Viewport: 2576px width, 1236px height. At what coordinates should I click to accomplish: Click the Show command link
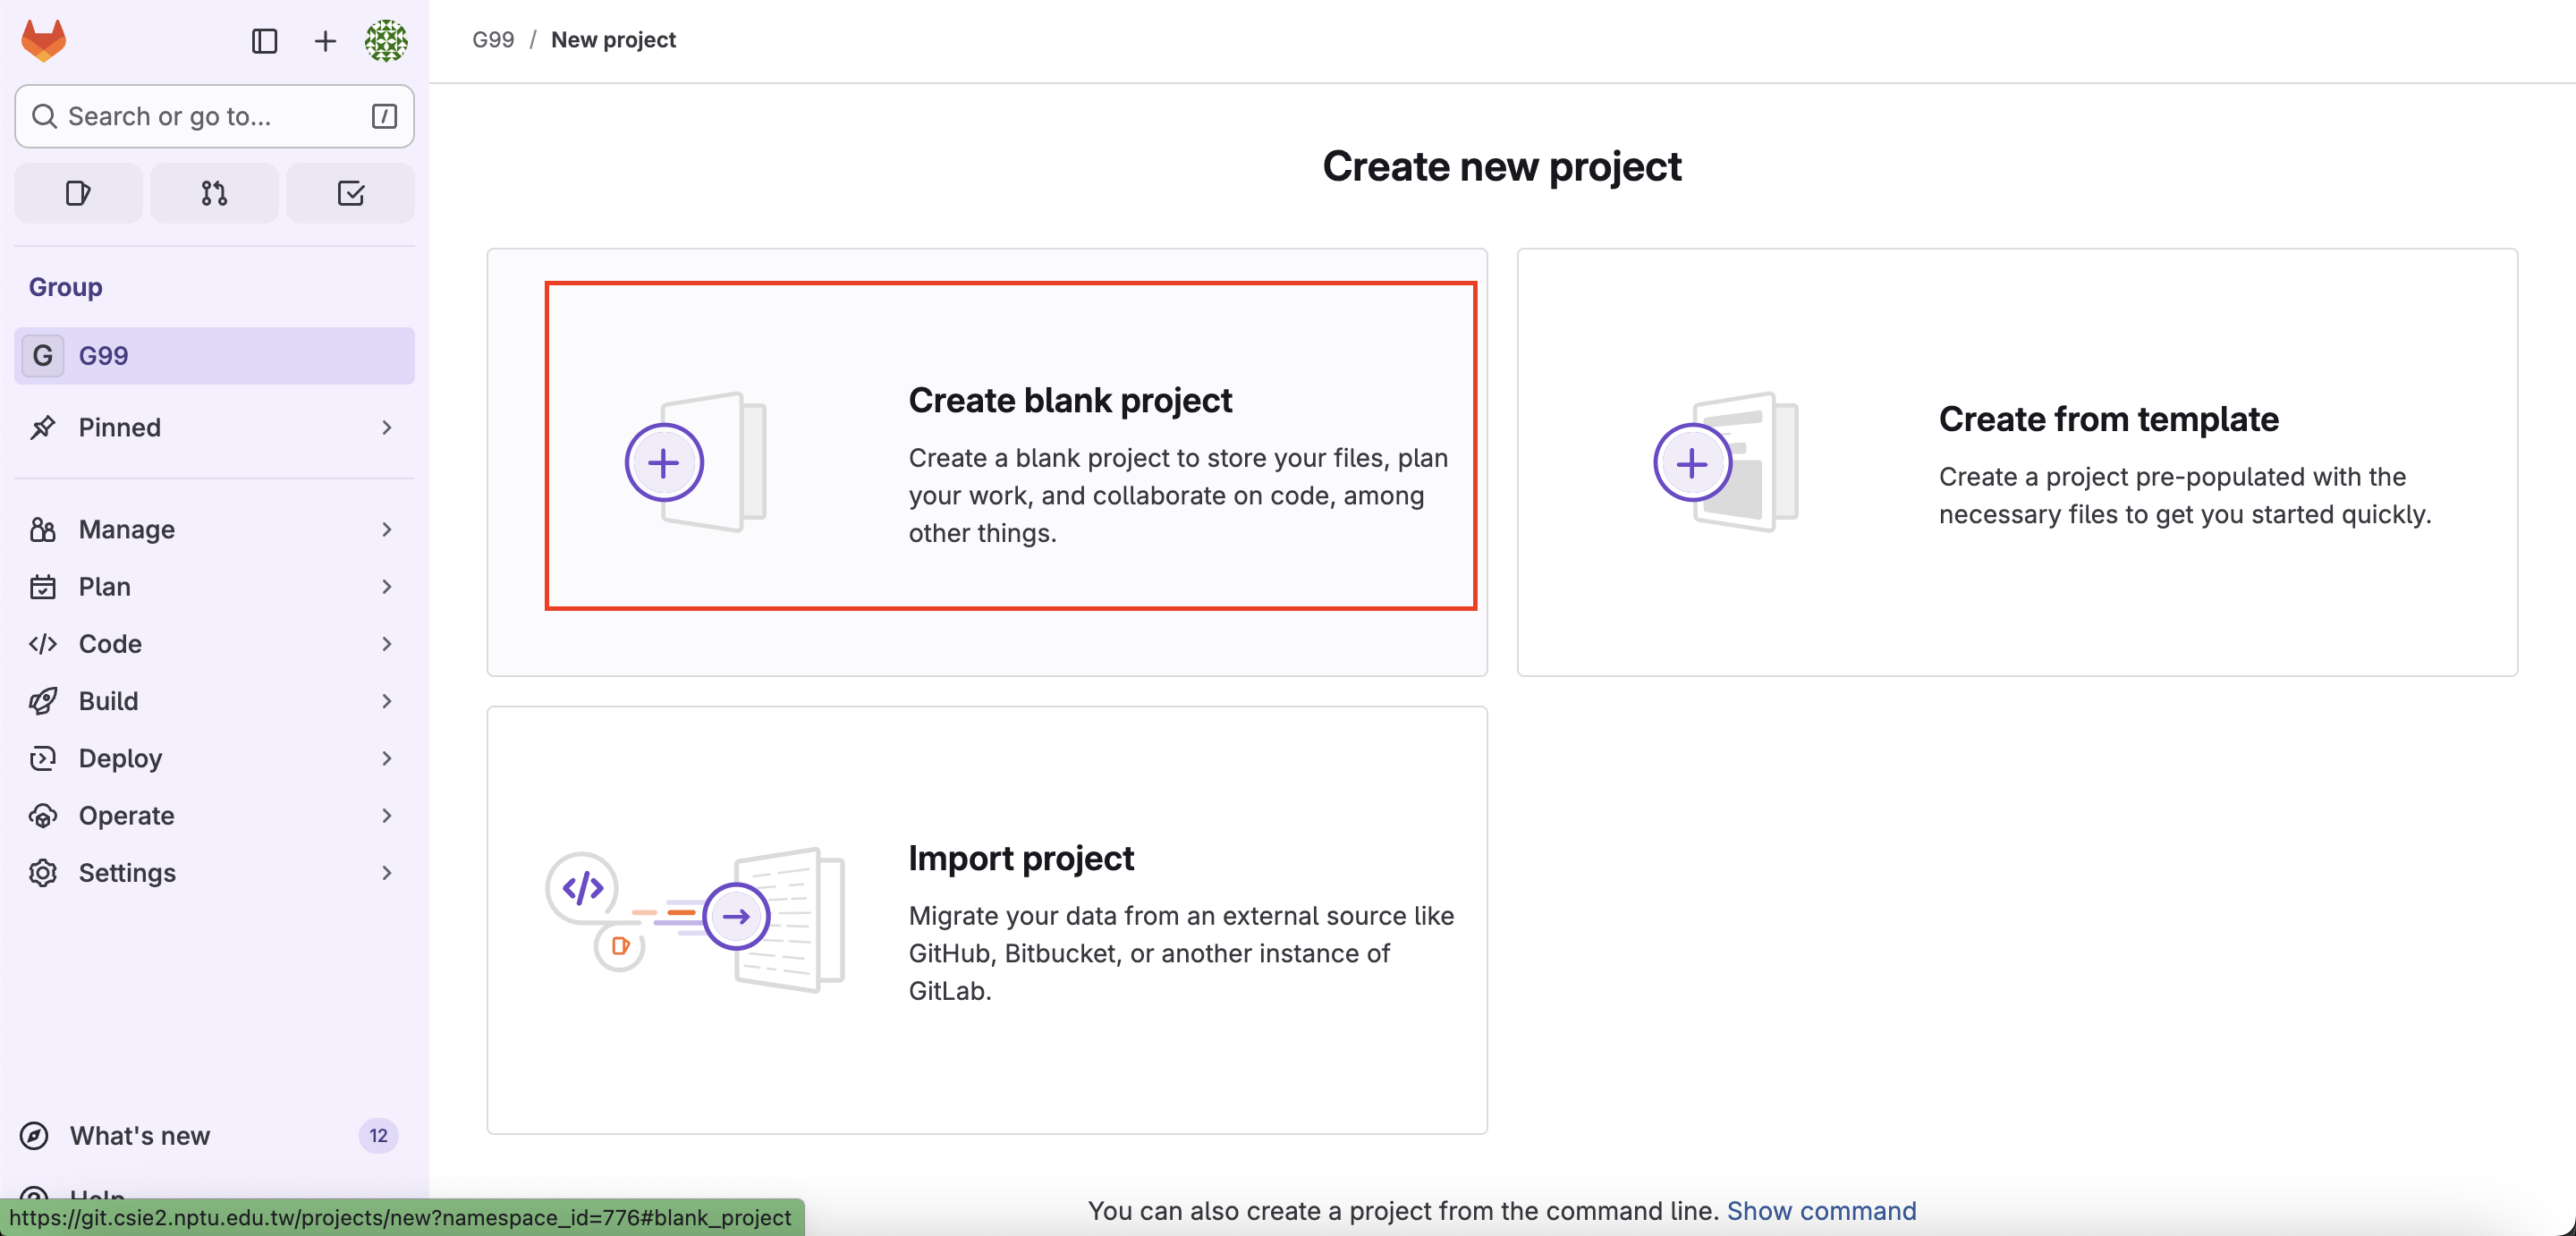1821,1210
